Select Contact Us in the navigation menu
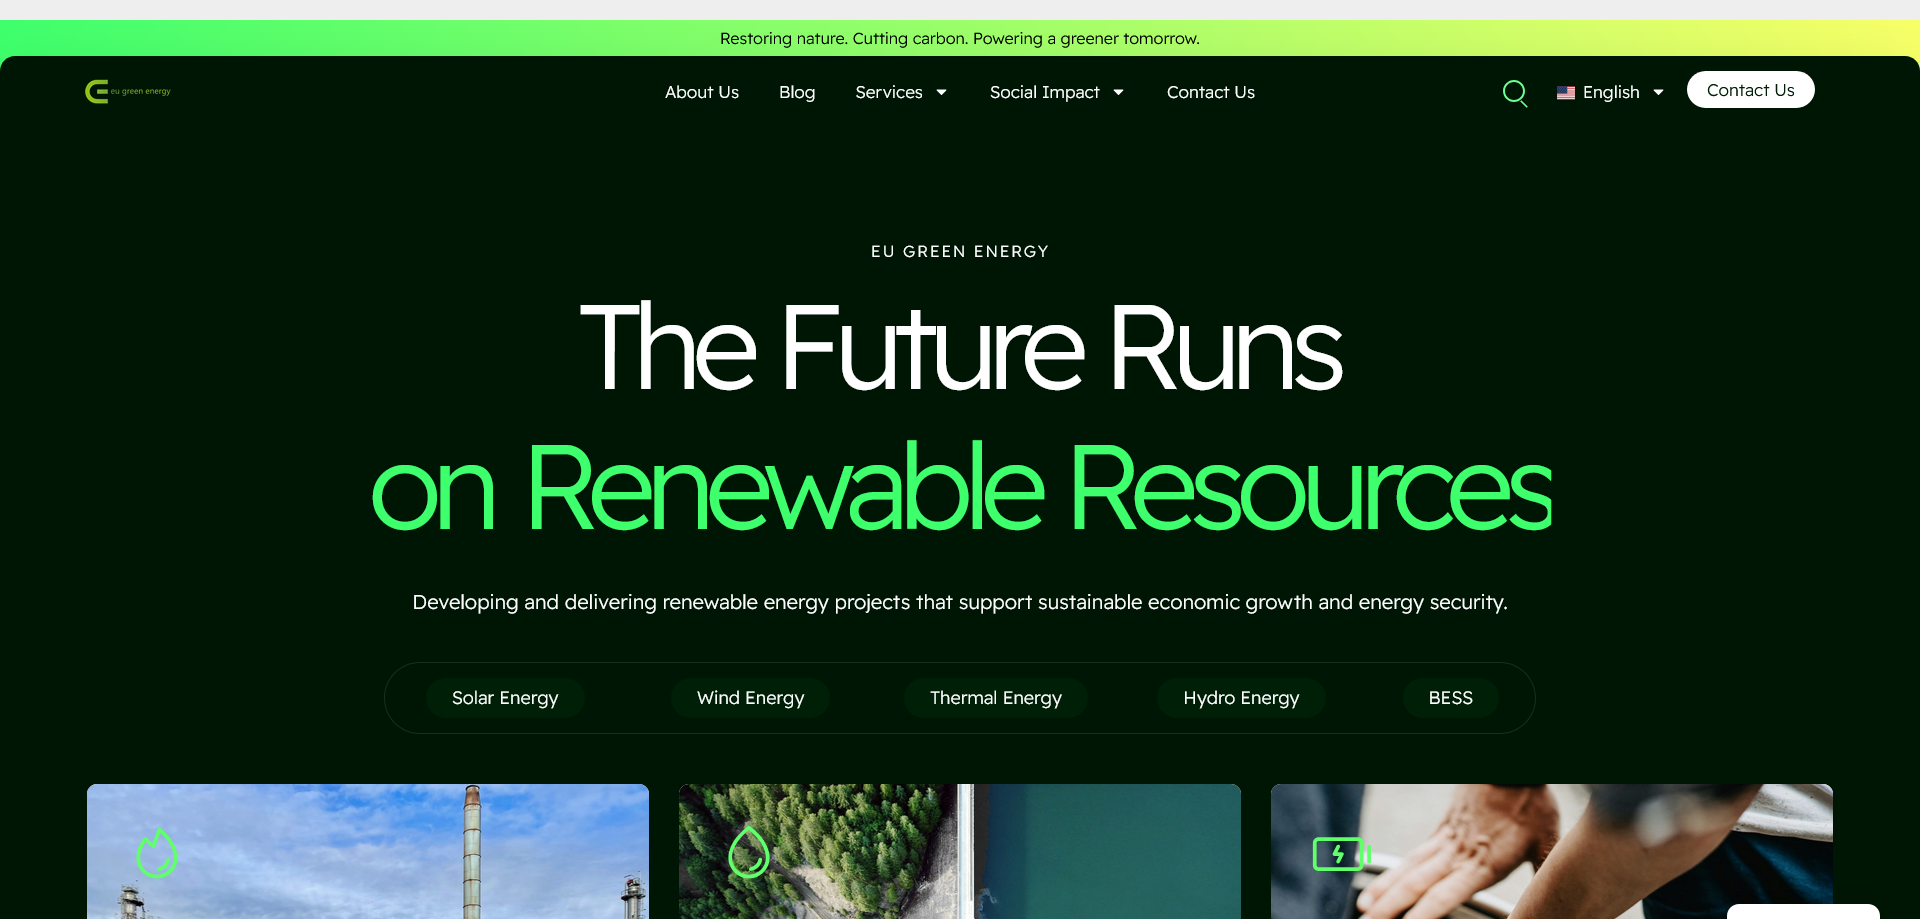Image resolution: width=1920 pixels, height=919 pixels. [1210, 93]
